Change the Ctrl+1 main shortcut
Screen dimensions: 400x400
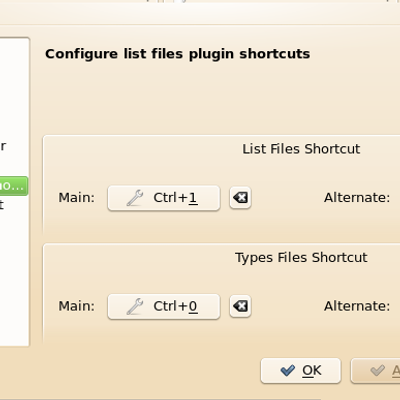[164, 198]
